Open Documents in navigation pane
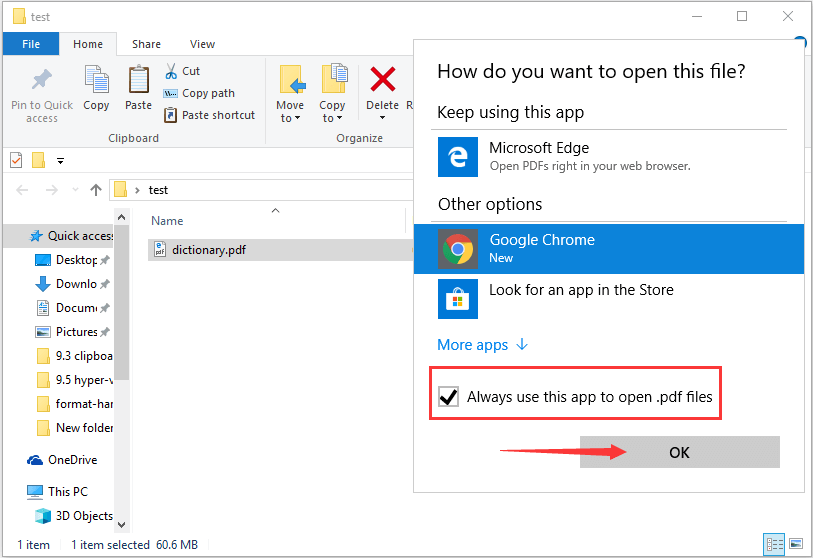Screen dimensions: 813x558 tap(71, 308)
